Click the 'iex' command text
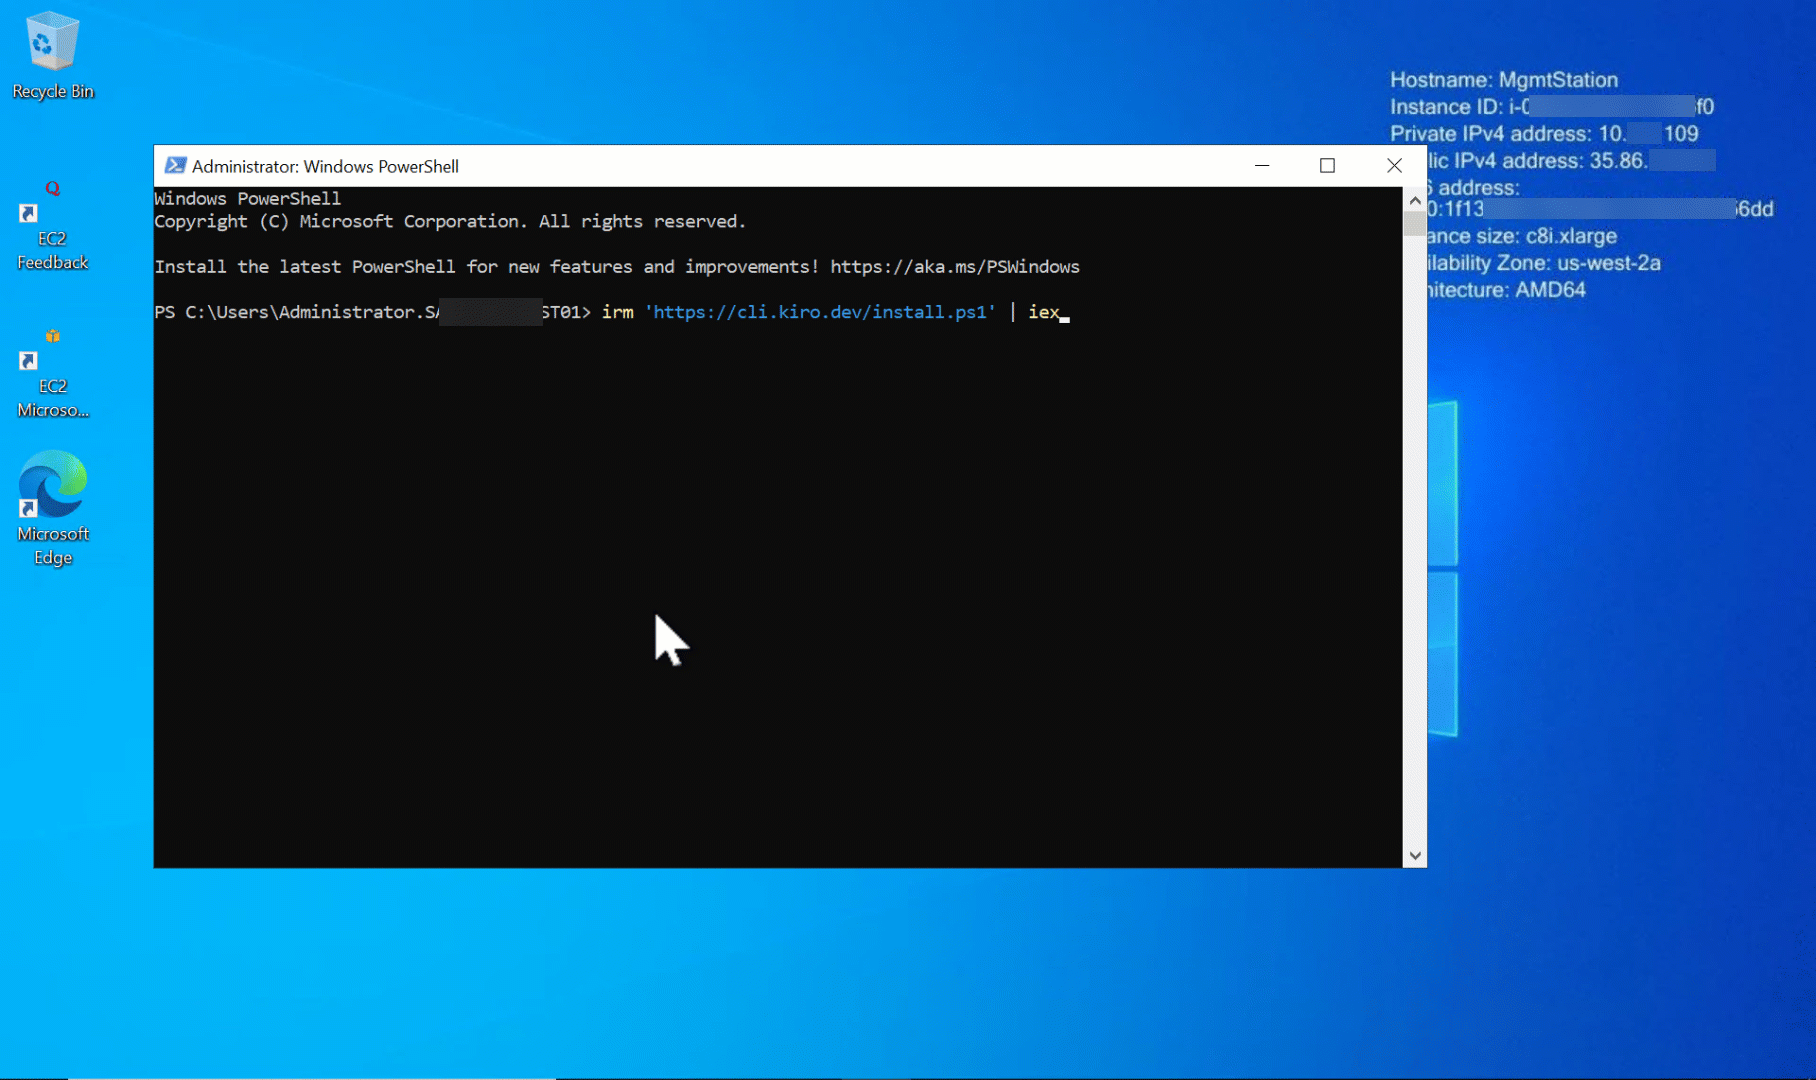Image resolution: width=1816 pixels, height=1080 pixels. pyautogui.click(x=1044, y=312)
